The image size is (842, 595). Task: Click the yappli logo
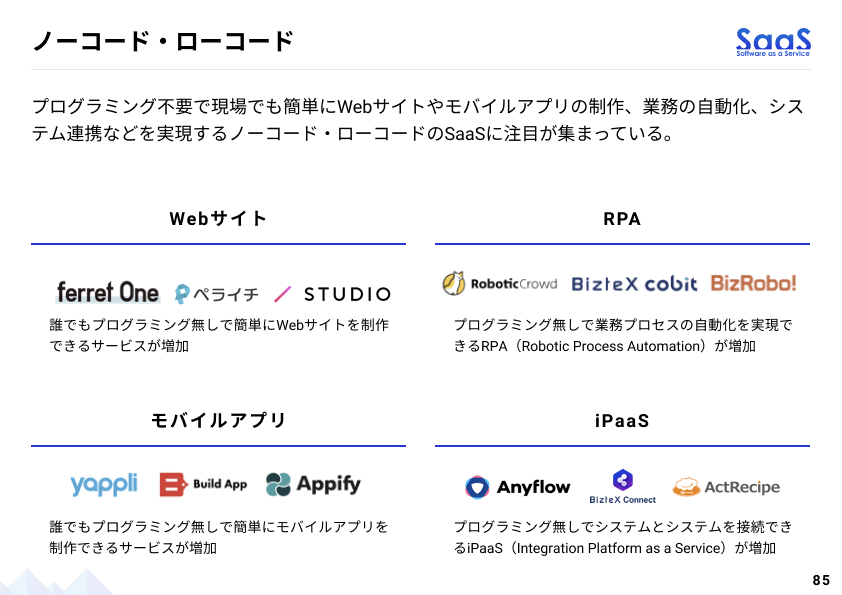(x=104, y=485)
